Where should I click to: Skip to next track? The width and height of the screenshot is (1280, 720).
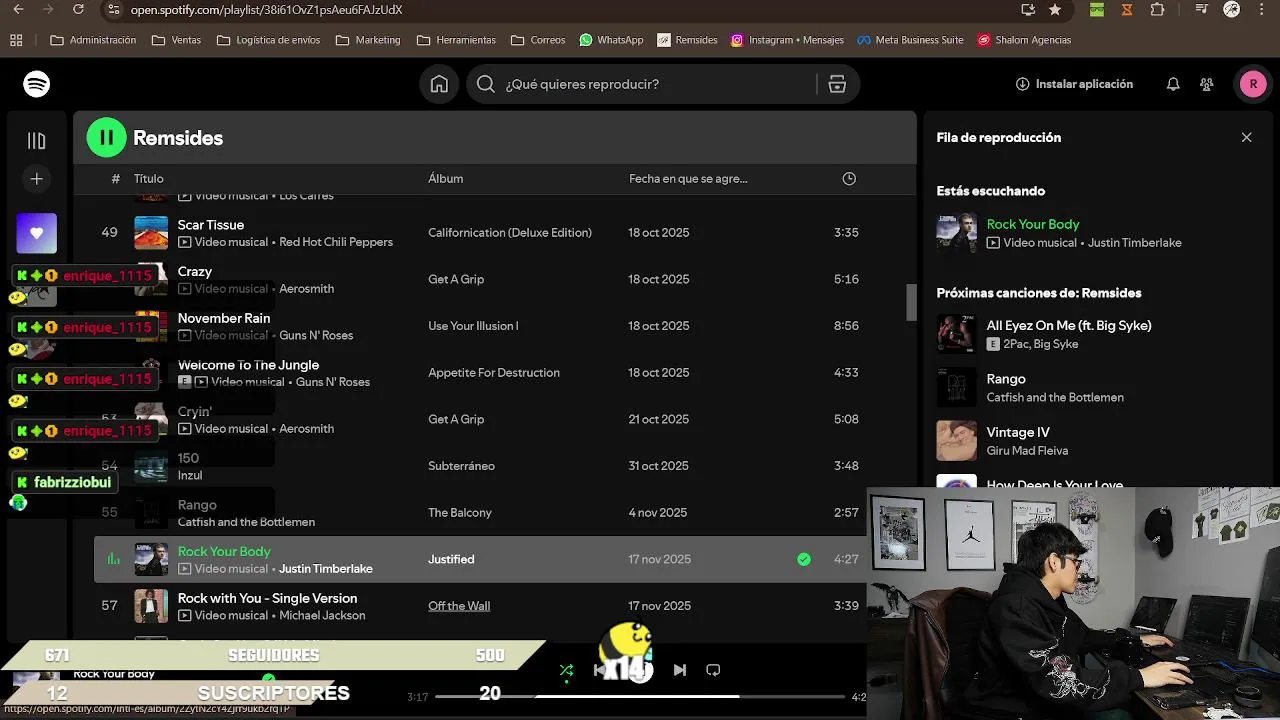(x=679, y=670)
